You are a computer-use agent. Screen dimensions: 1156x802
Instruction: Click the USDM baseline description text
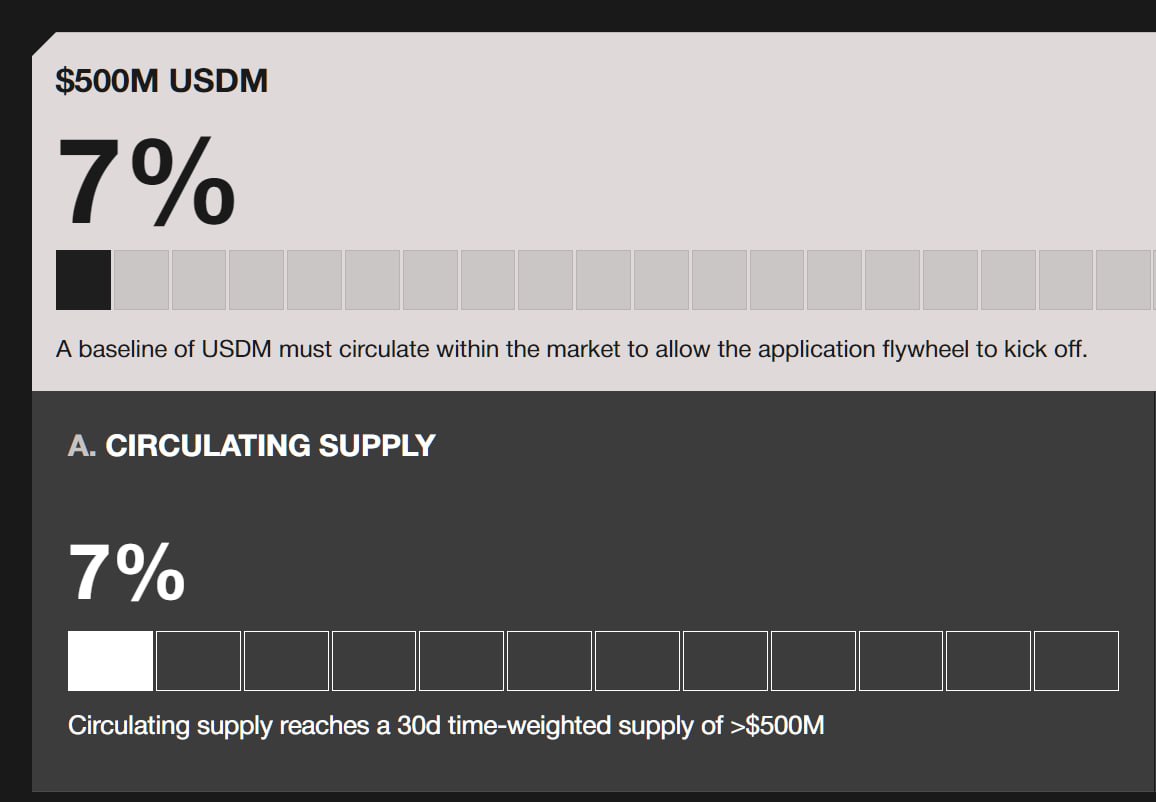(x=571, y=350)
